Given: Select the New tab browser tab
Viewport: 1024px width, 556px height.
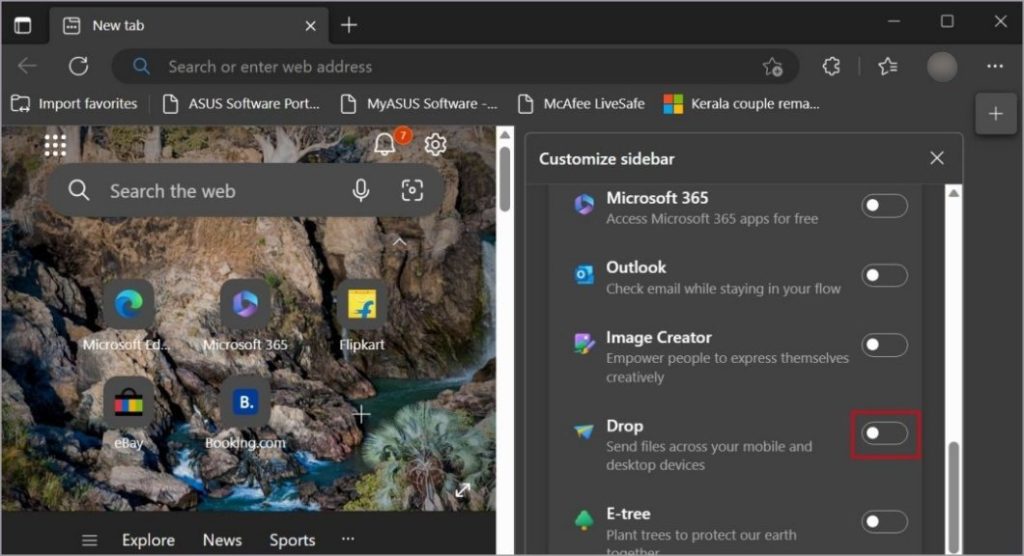Looking at the screenshot, I should (x=189, y=25).
